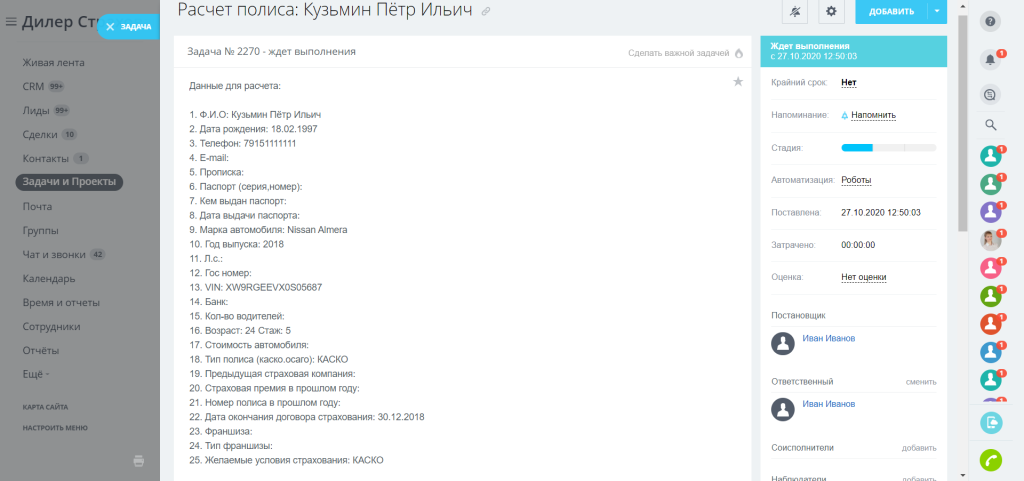Viewport: 1024px width, 481px height.
Task: Click the green phone call button
Action: pos(991,461)
